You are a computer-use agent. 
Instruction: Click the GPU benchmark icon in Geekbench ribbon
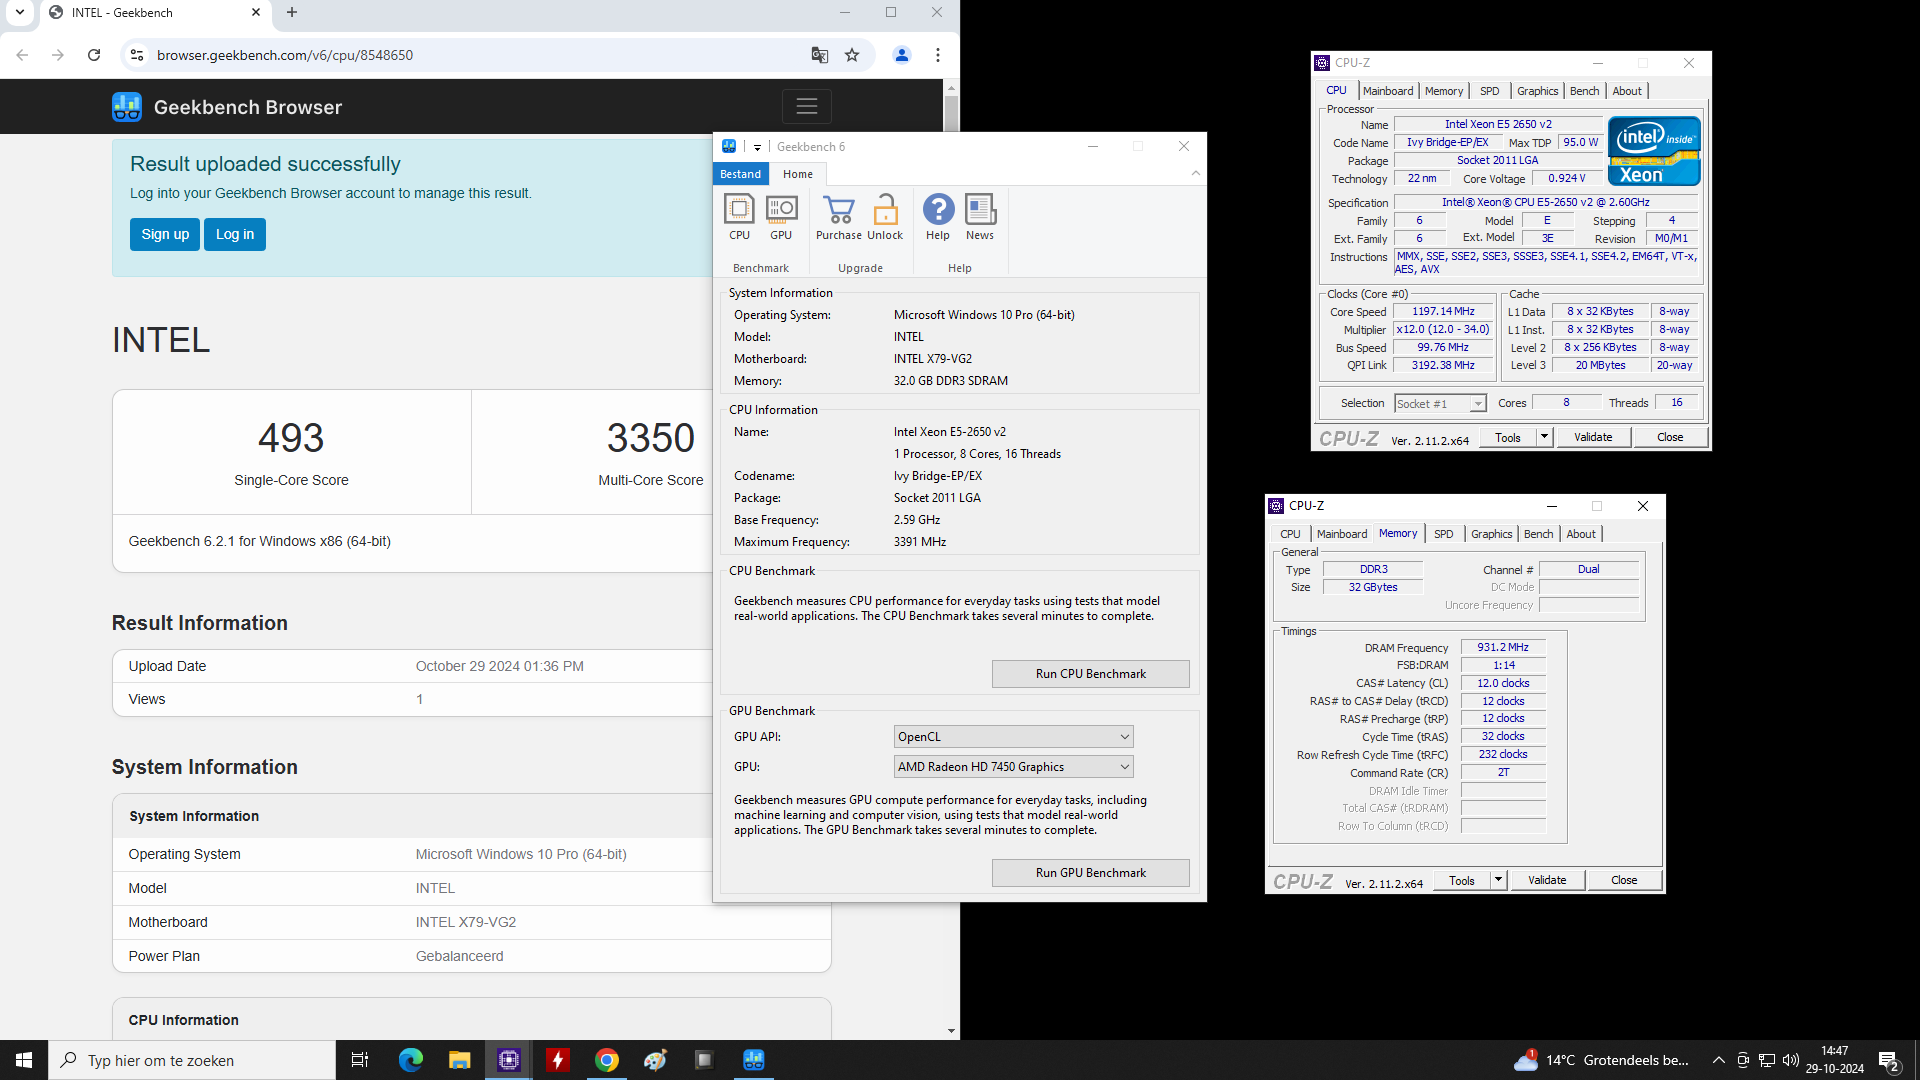(x=781, y=217)
